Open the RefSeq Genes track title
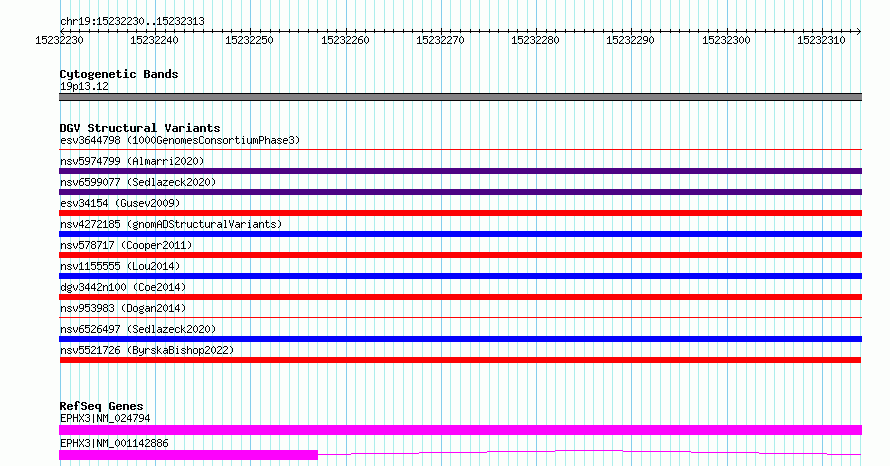 (102, 406)
